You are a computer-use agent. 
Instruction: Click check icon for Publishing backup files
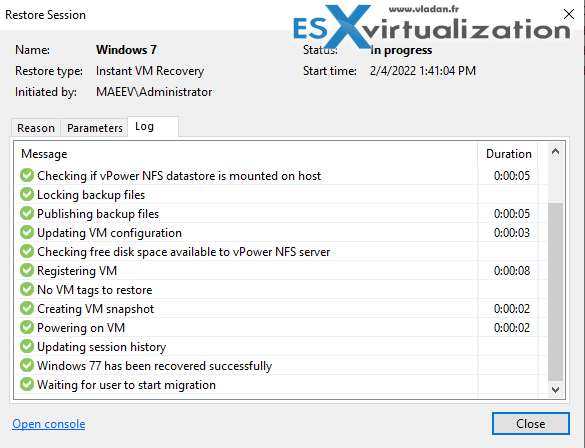[27, 213]
